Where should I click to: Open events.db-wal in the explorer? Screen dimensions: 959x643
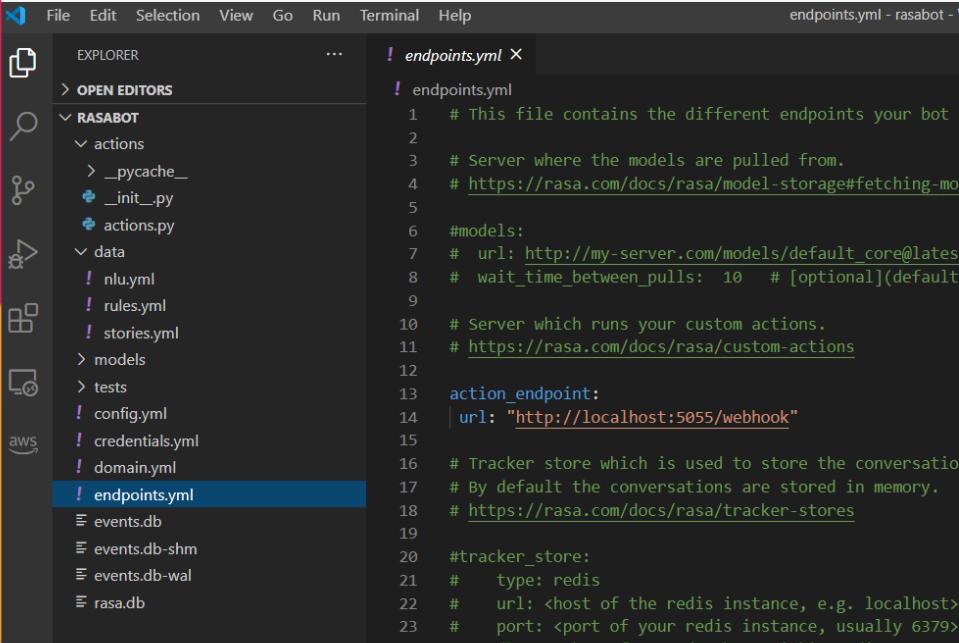click(x=143, y=575)
